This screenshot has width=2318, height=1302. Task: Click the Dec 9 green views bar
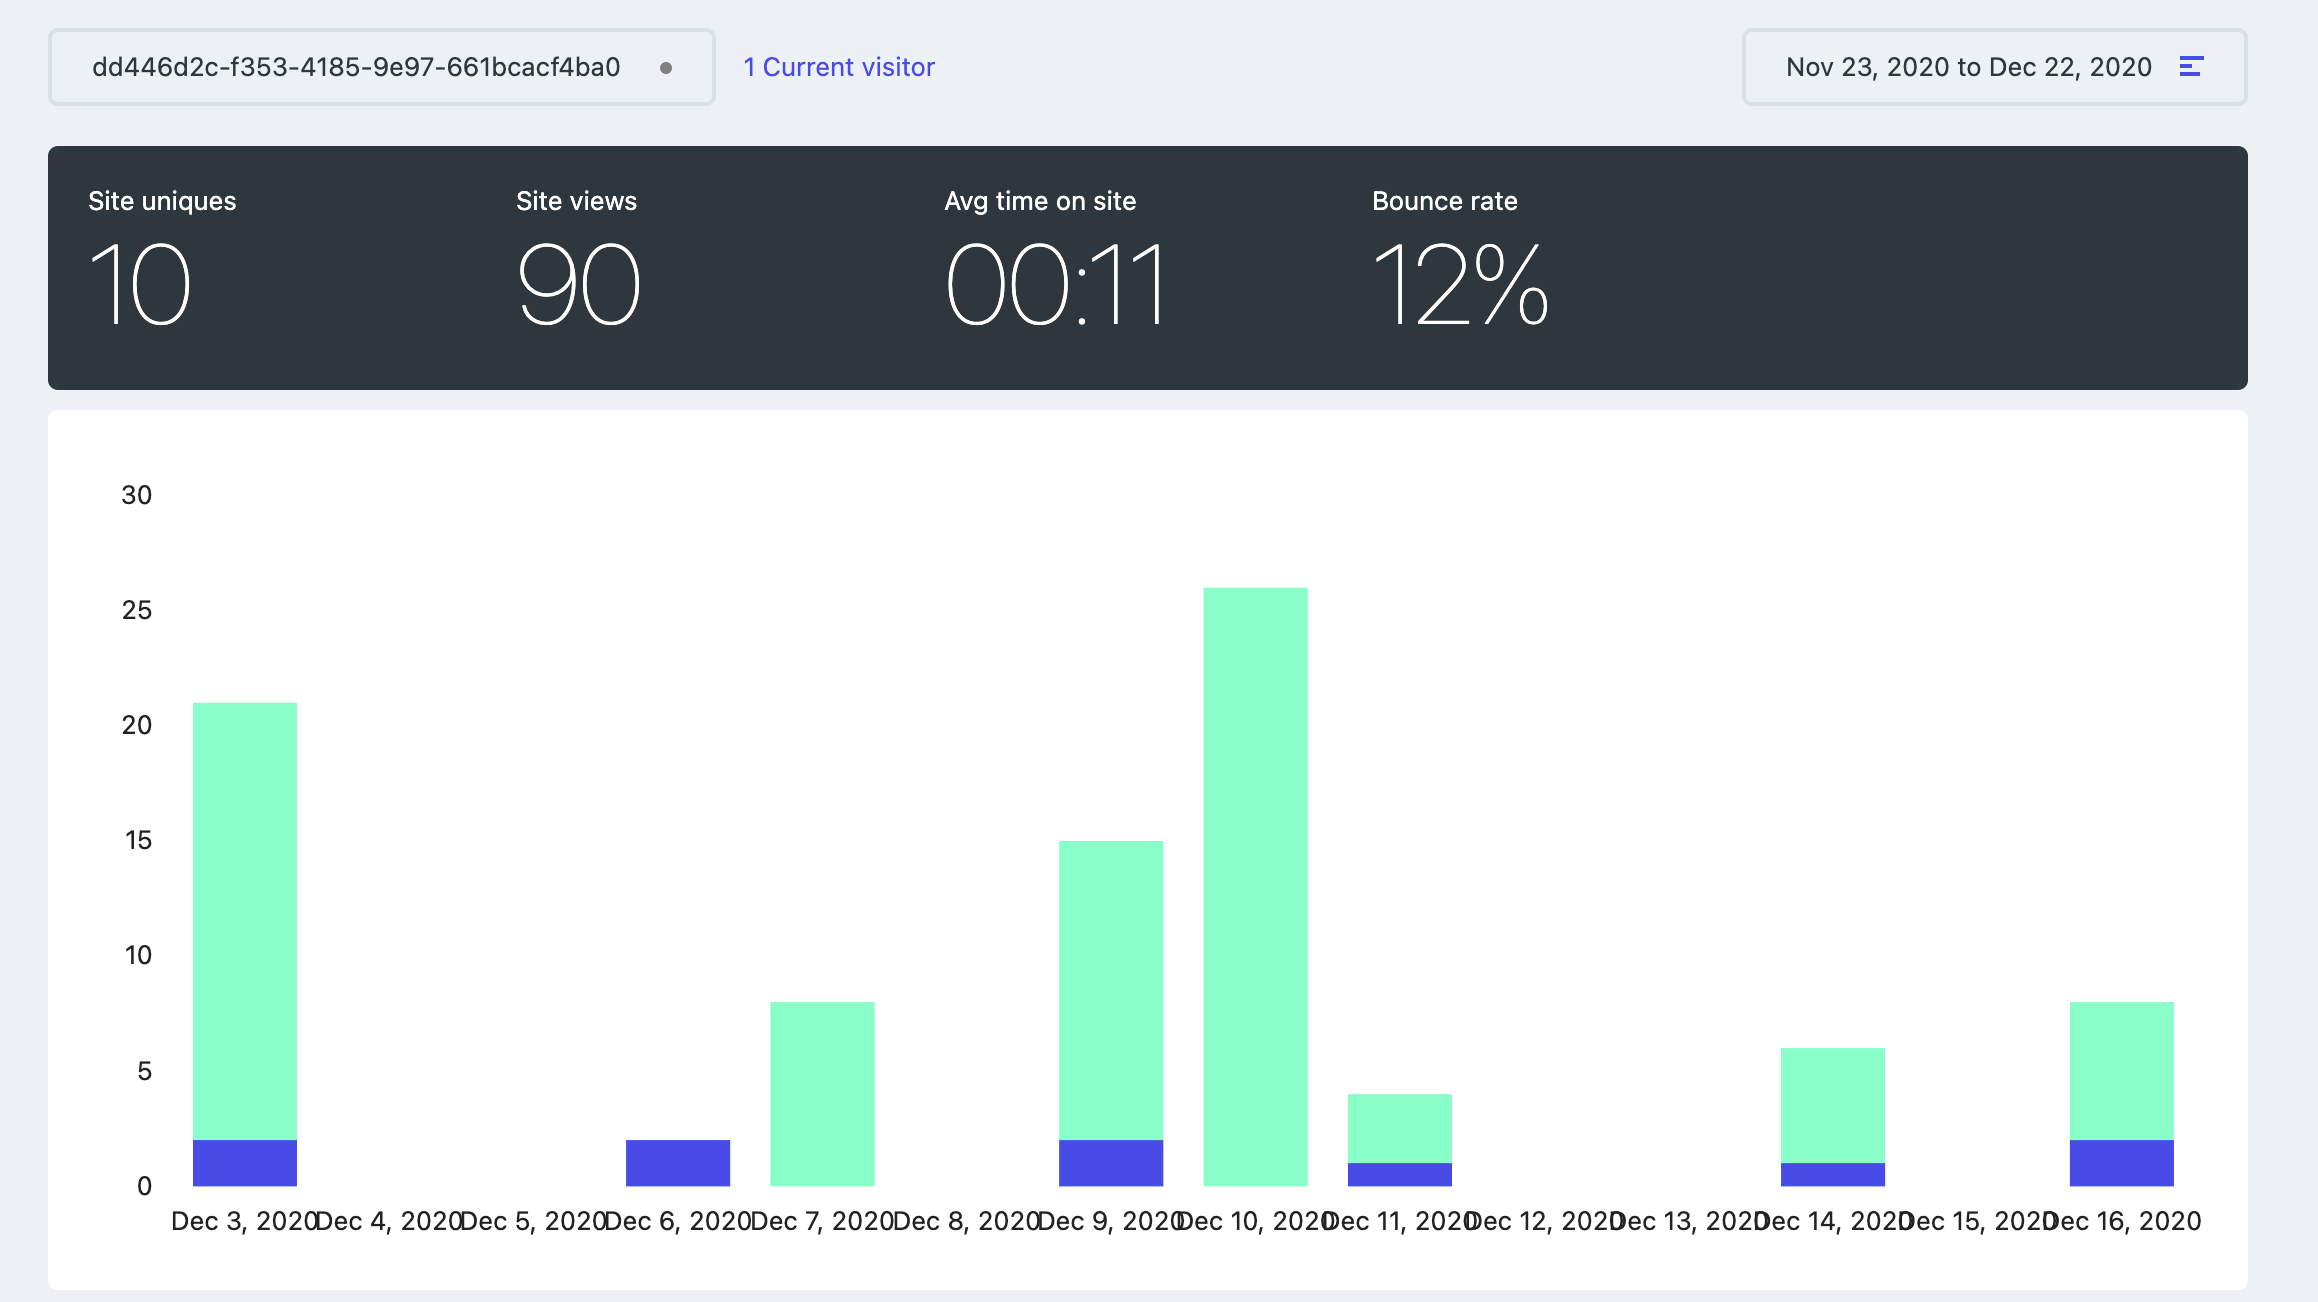(x=1111, y=990)
